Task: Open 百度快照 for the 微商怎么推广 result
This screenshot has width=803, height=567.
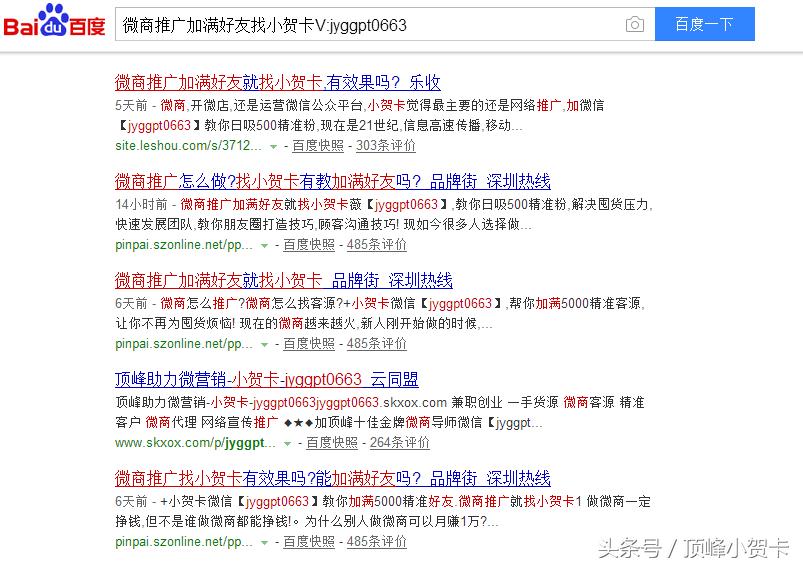Action: point(309,343)
